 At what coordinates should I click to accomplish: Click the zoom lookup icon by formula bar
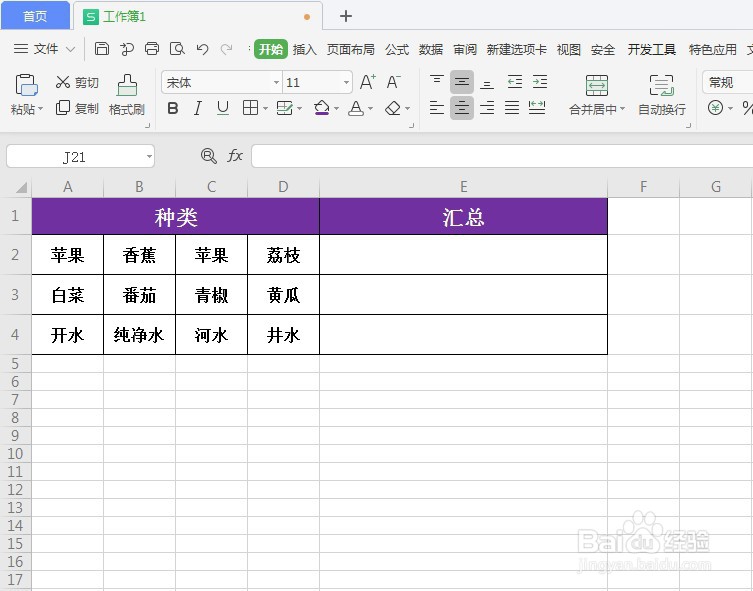coord(208,156)
